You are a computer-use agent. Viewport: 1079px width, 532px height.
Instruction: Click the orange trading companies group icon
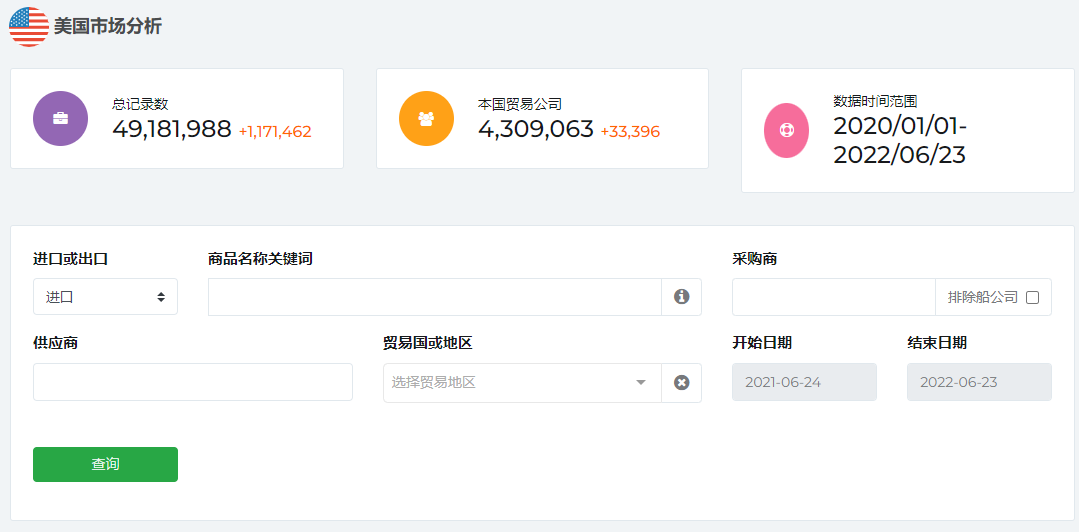point(426,118)
